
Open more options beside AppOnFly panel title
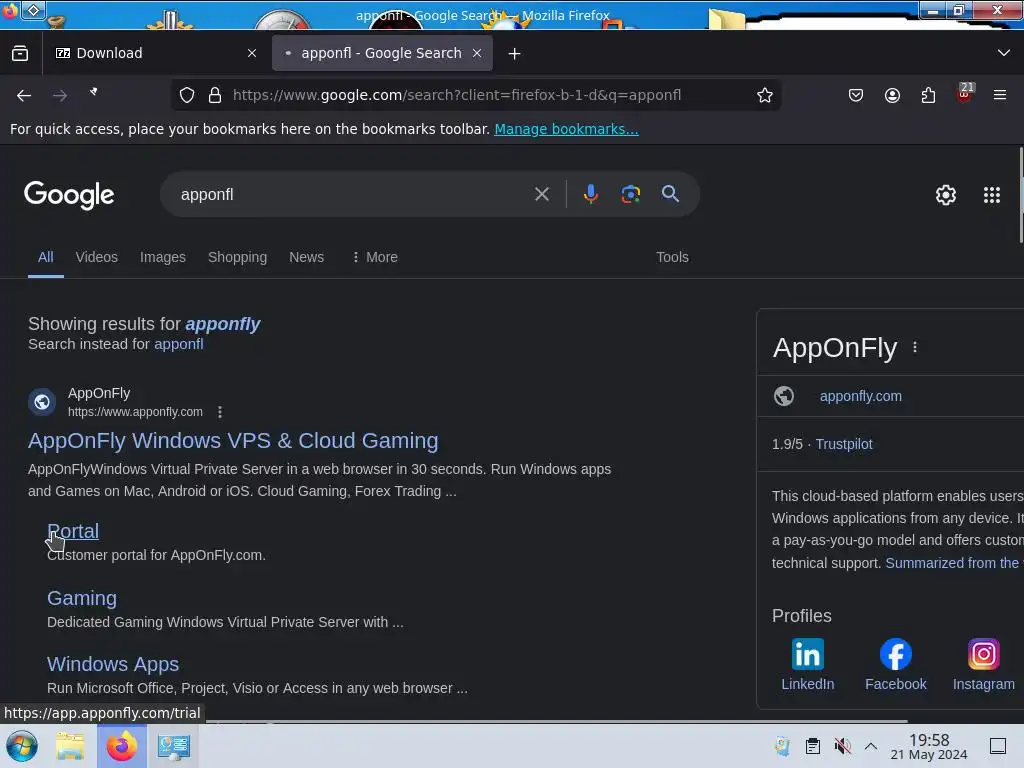pyautogui.click(x=915, y=347)
